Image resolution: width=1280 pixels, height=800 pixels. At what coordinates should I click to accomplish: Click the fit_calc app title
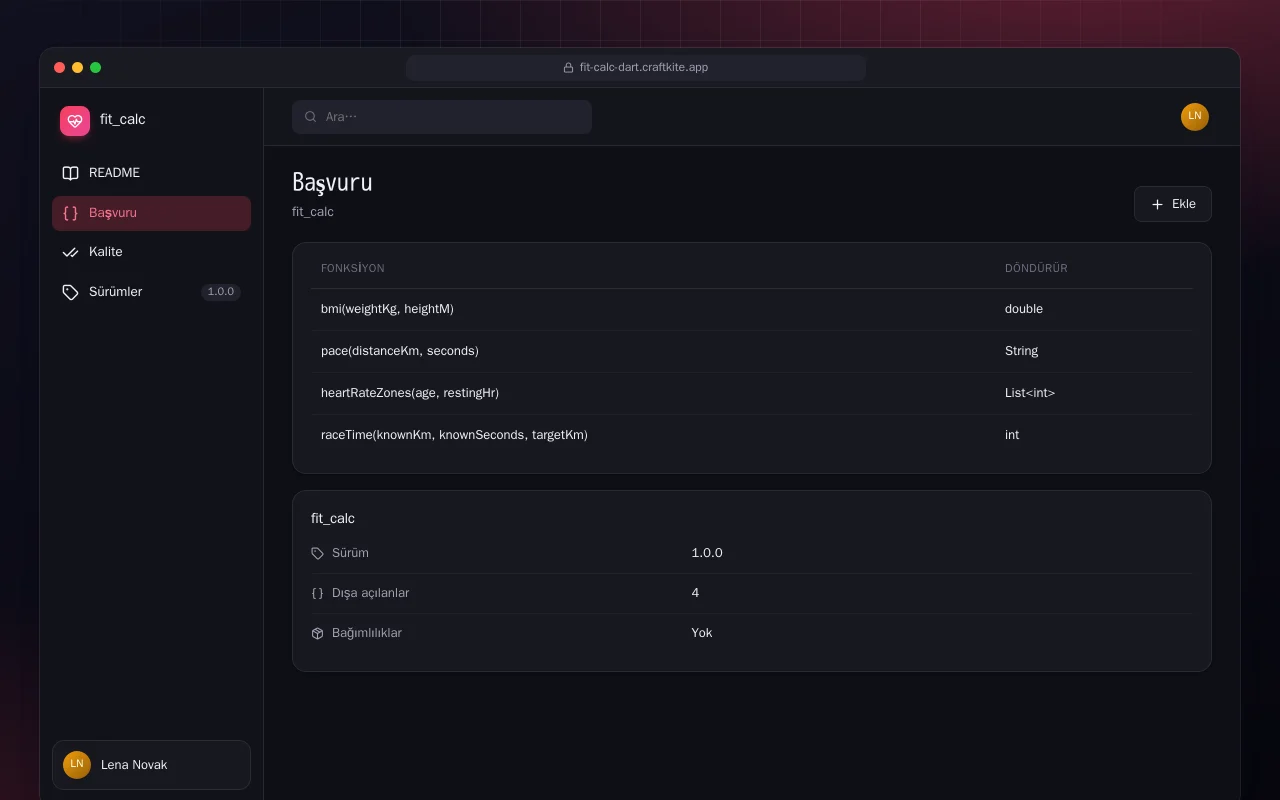[123, 119]
